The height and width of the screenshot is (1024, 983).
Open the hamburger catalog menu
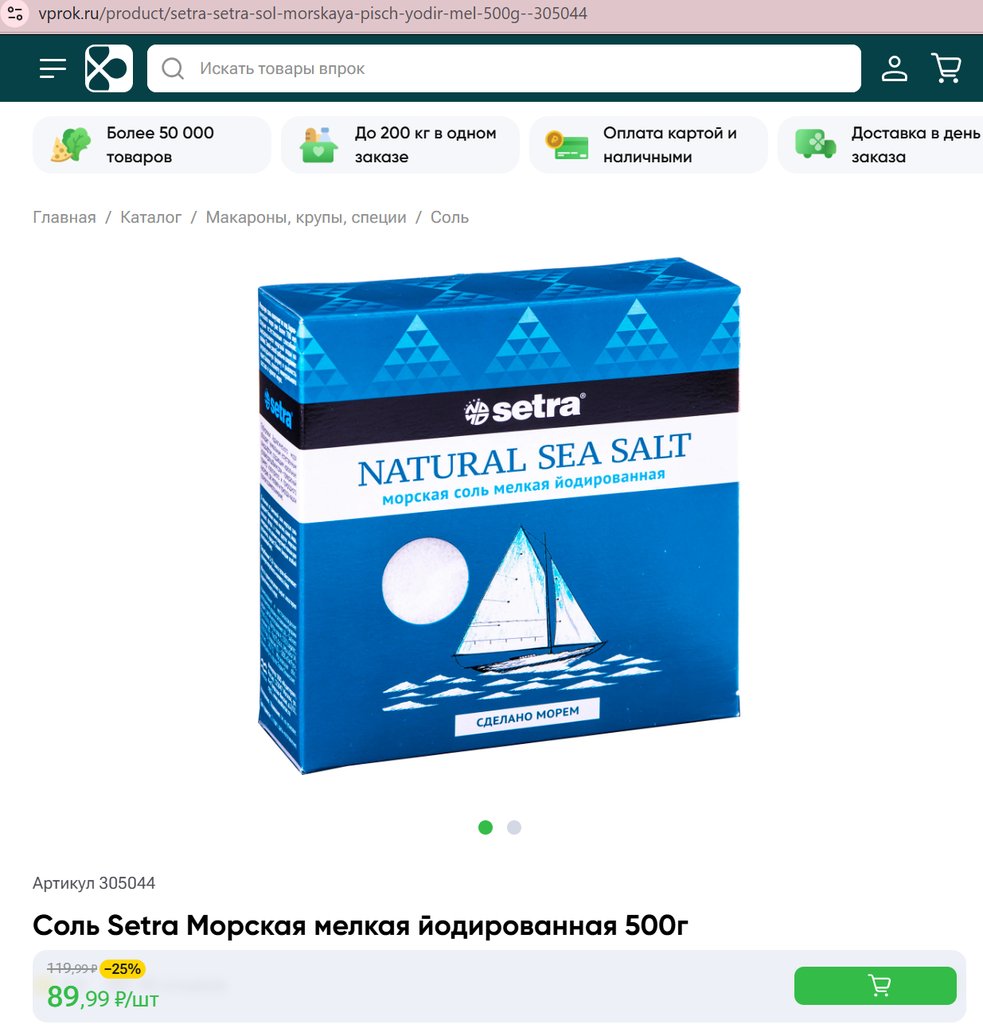(x=53, y=69)
